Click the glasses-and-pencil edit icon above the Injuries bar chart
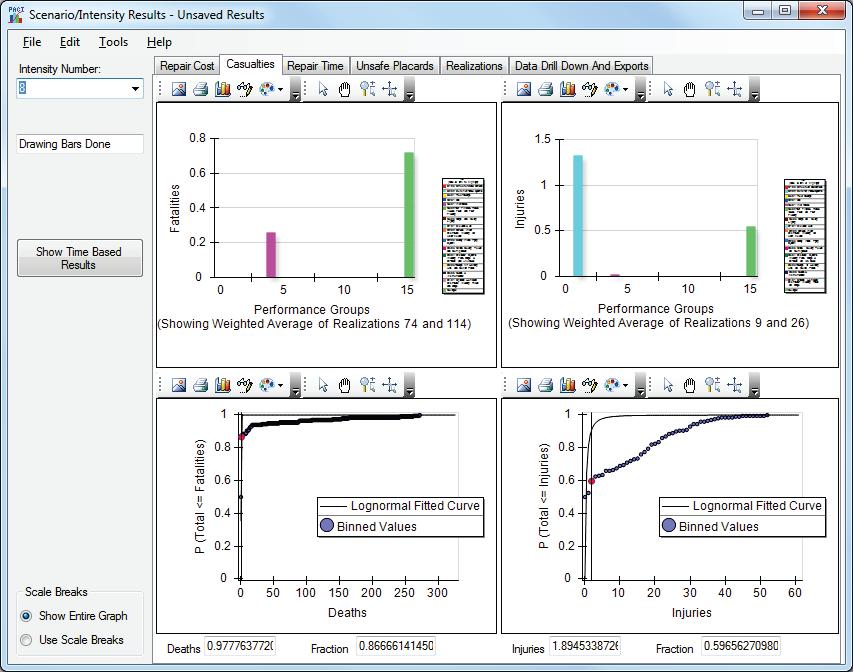The width and height of the screenshot is (853, 672). [590, 89]
